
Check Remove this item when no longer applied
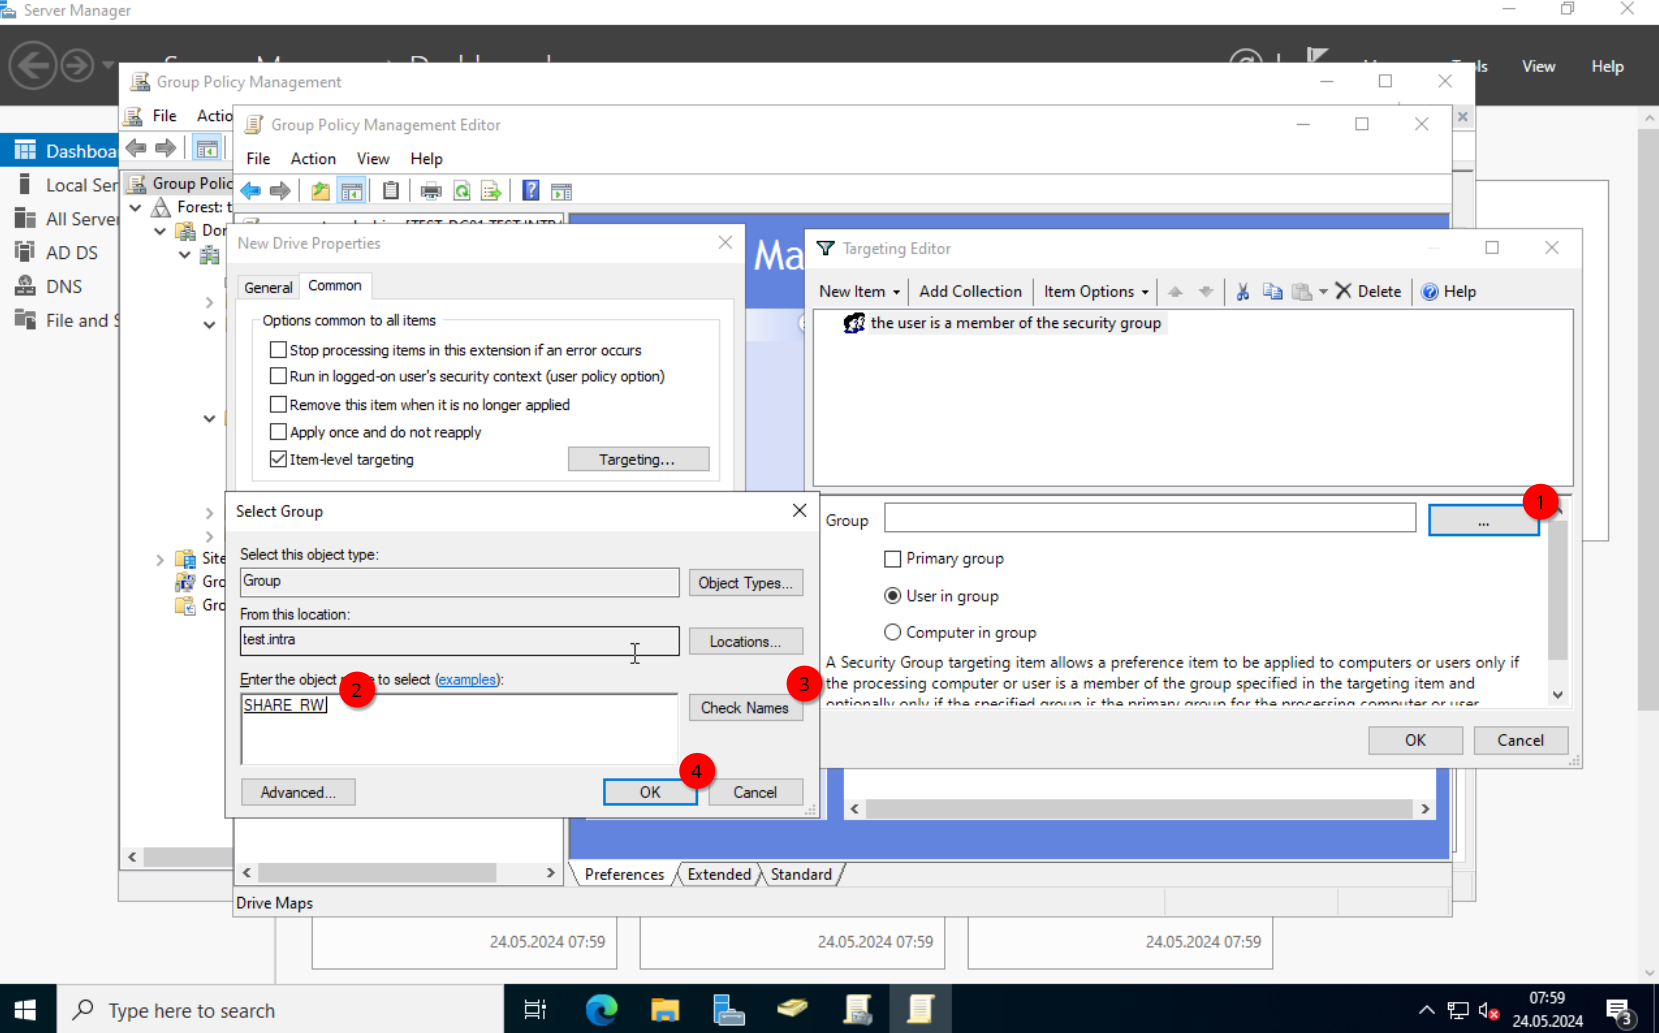pos(278,404)
